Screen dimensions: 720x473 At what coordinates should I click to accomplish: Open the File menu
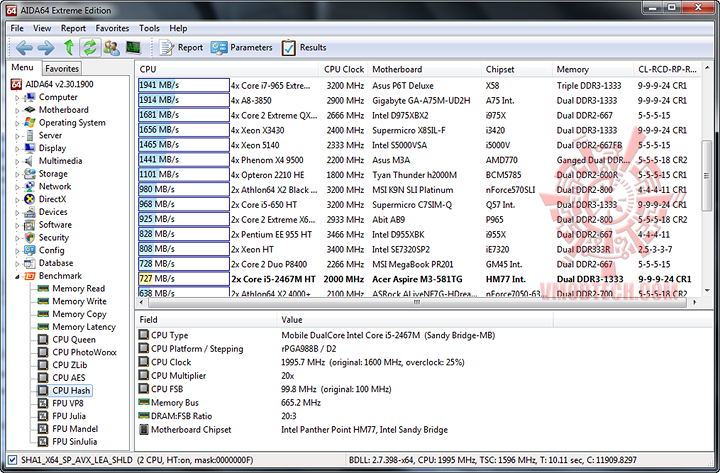pyautogui.click(x=17, y=28)
